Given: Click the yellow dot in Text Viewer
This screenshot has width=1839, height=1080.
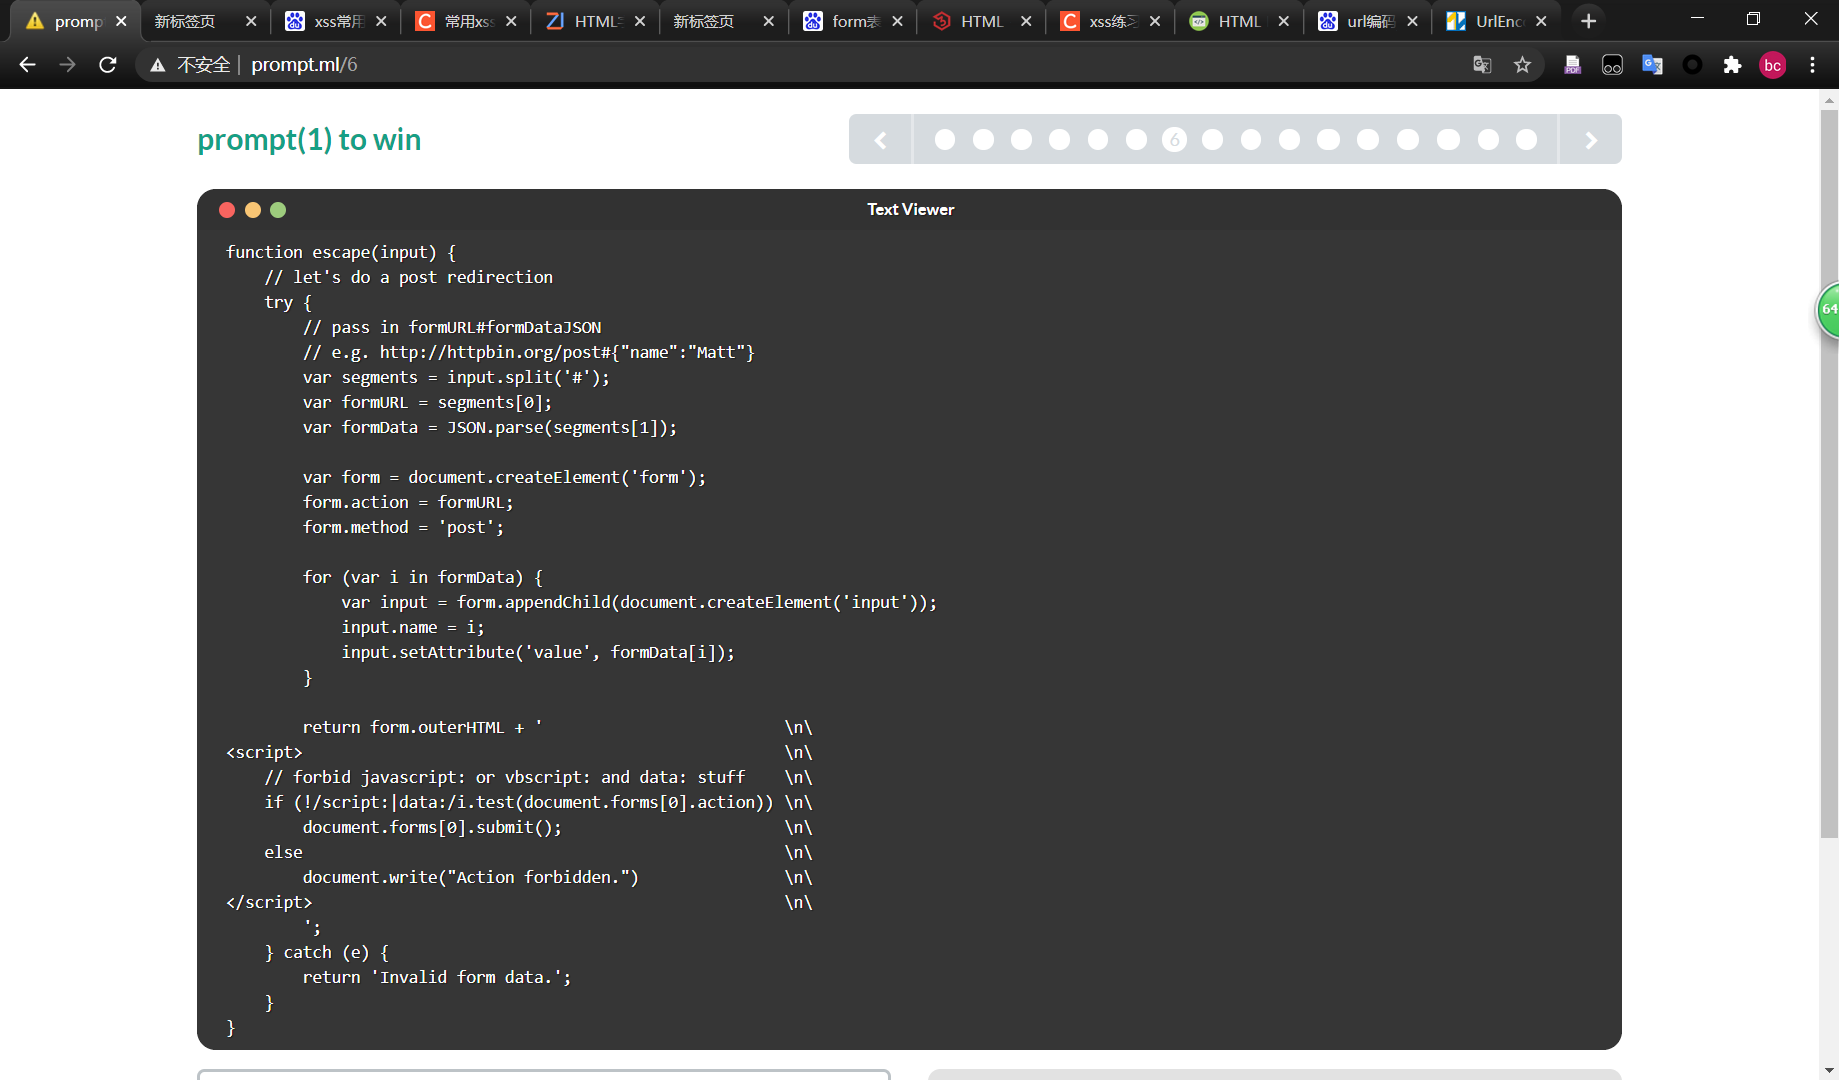Looking at the screenshot, I should pyautogui.click(x=253, y=210).
